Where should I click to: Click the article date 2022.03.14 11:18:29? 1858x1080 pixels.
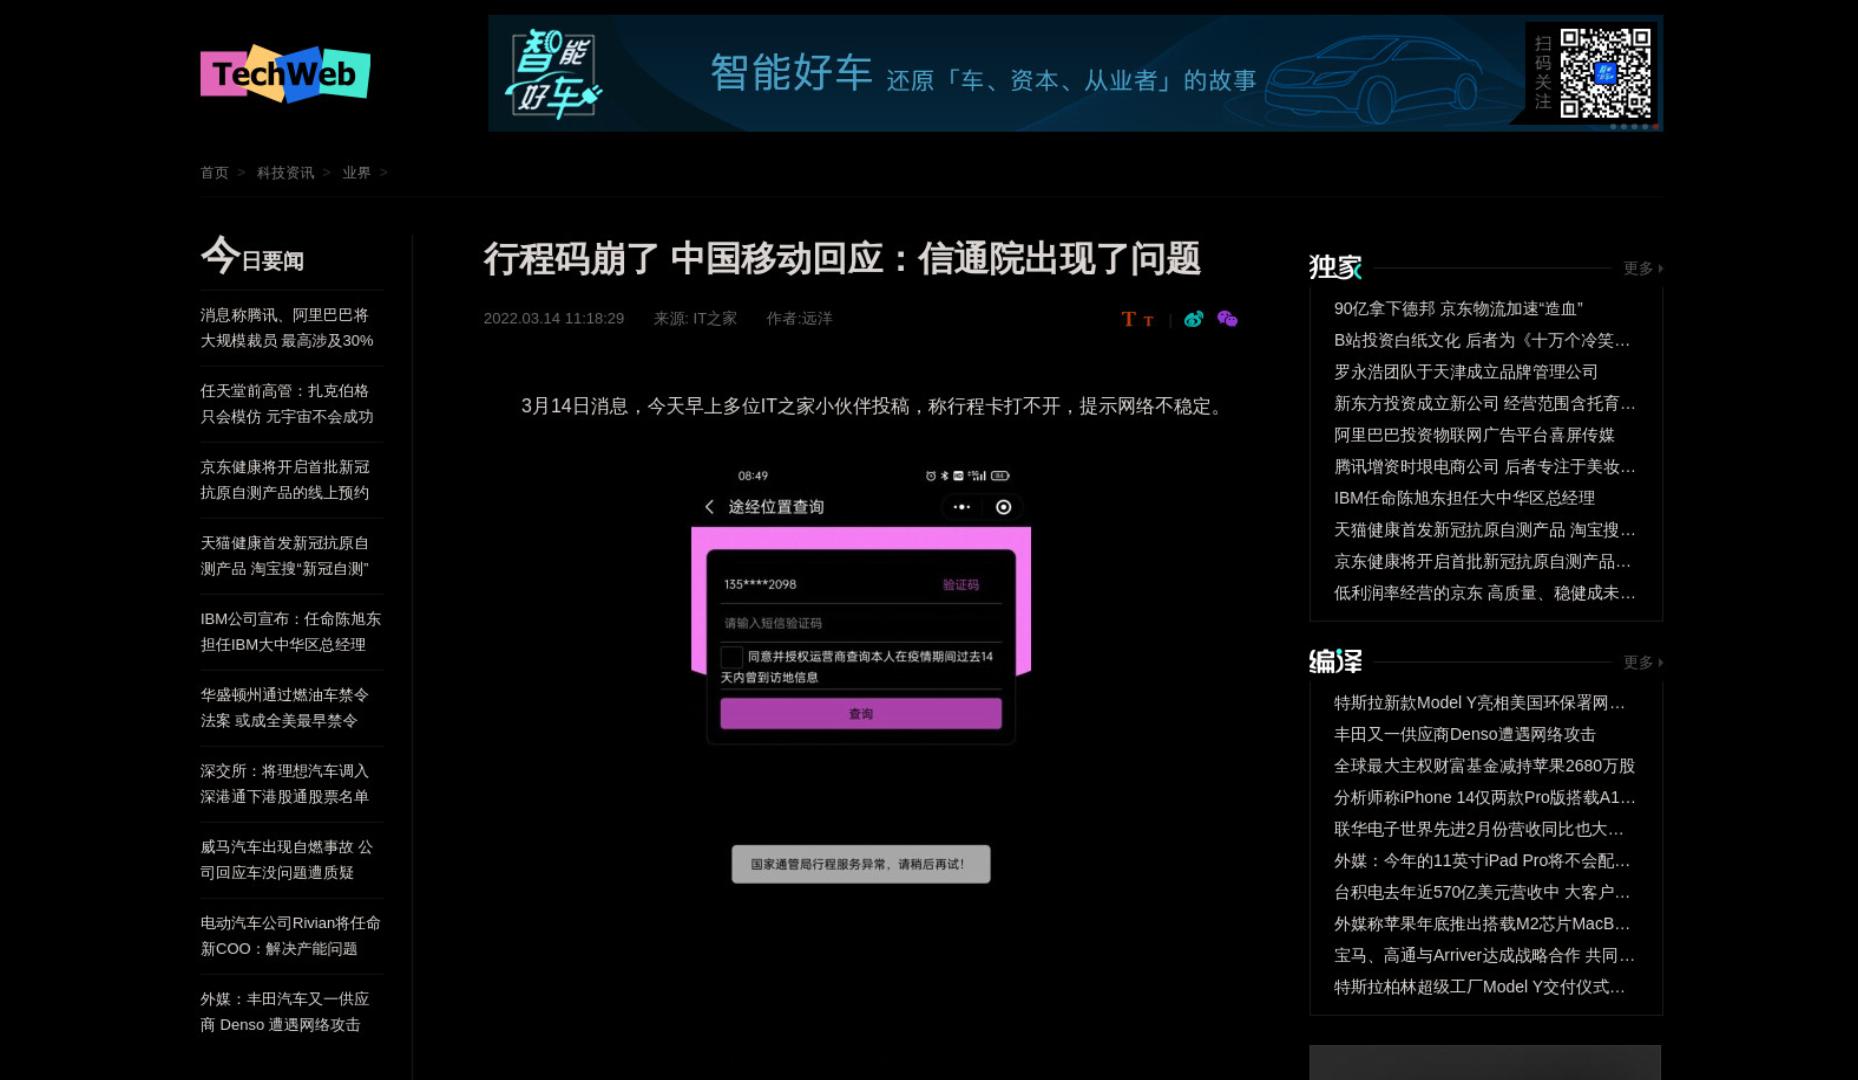pos(553,318)
